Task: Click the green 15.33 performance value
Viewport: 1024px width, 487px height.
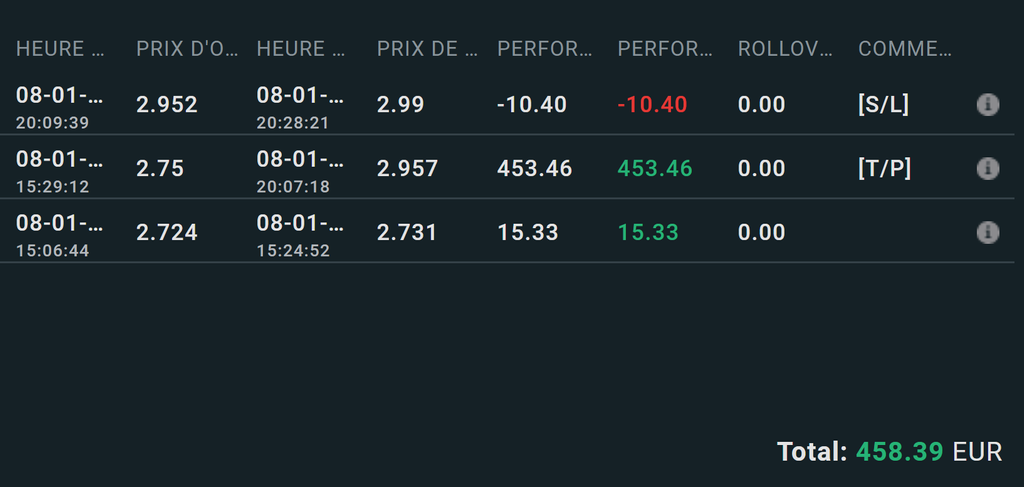Action: pyautogui.click(x=648, y=232)
